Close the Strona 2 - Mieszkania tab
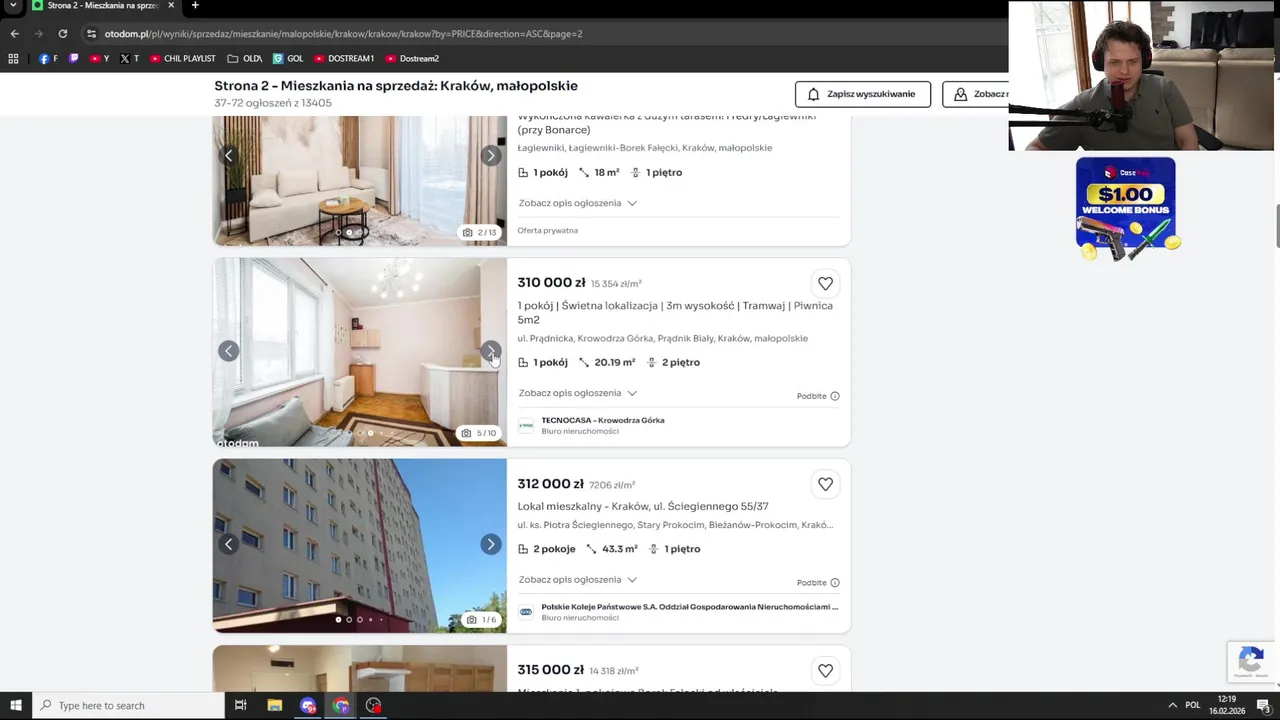This screenshot has width=1280, height=720. coord(171,5)
